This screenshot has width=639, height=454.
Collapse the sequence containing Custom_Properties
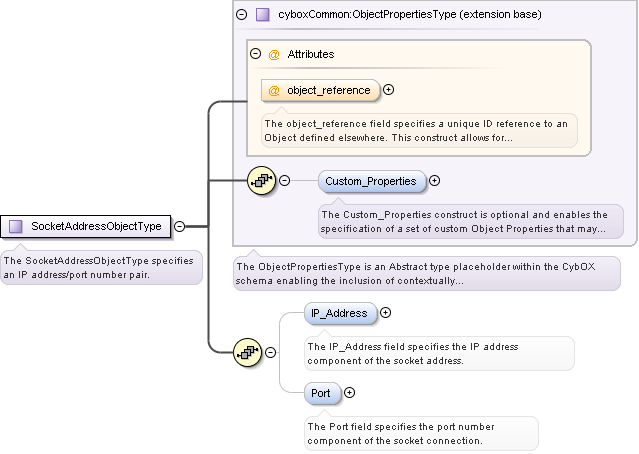284,181
